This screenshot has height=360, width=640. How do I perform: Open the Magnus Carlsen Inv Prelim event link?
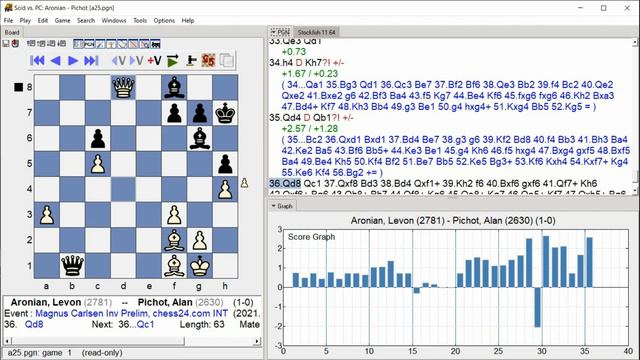point(131,313)
